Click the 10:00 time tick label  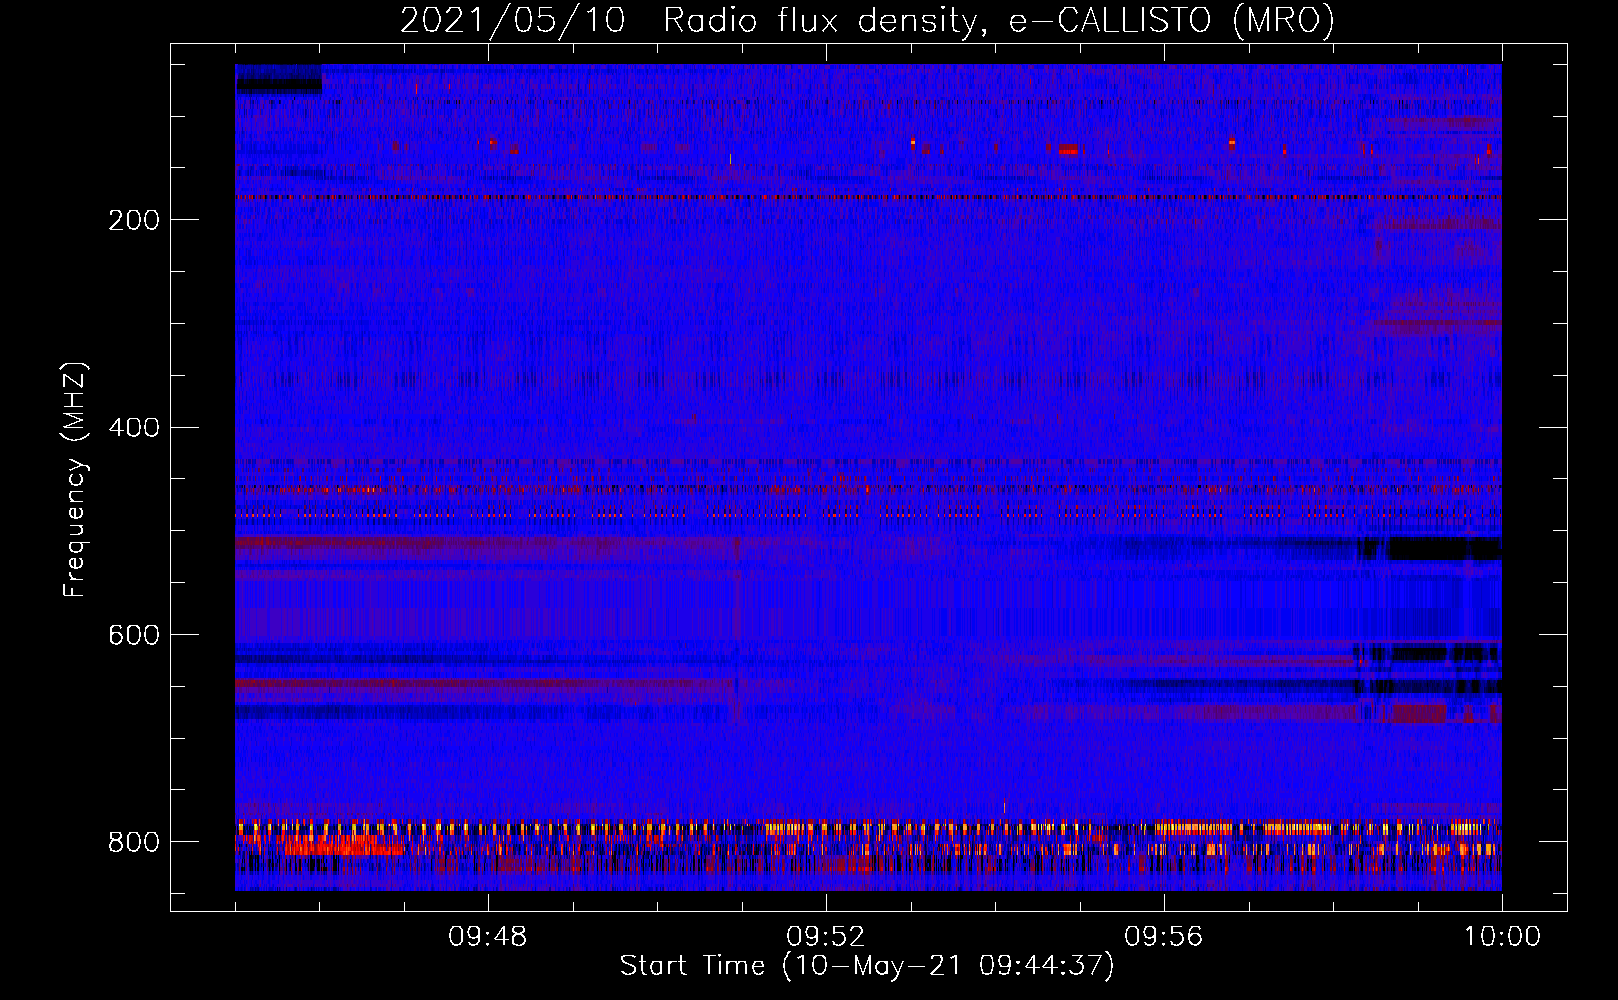1502,937
